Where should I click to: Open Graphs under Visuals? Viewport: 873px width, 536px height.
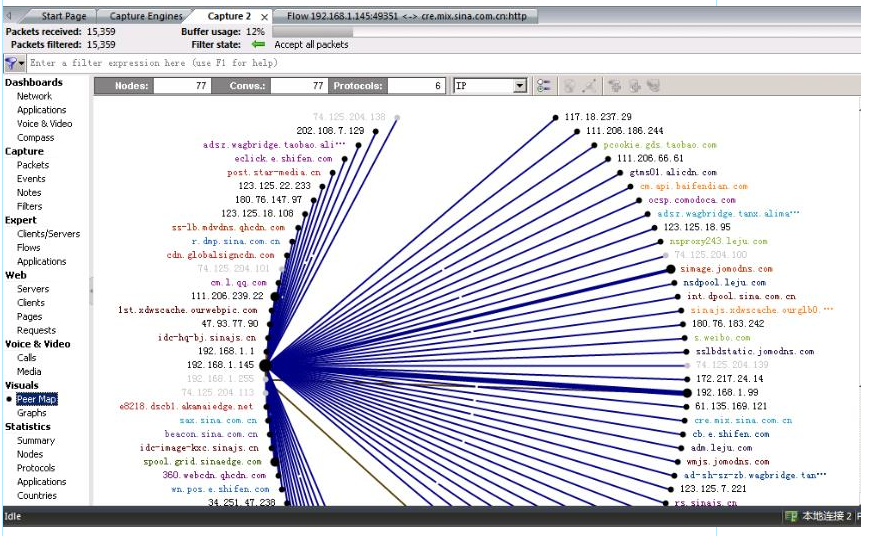[32, 413]
